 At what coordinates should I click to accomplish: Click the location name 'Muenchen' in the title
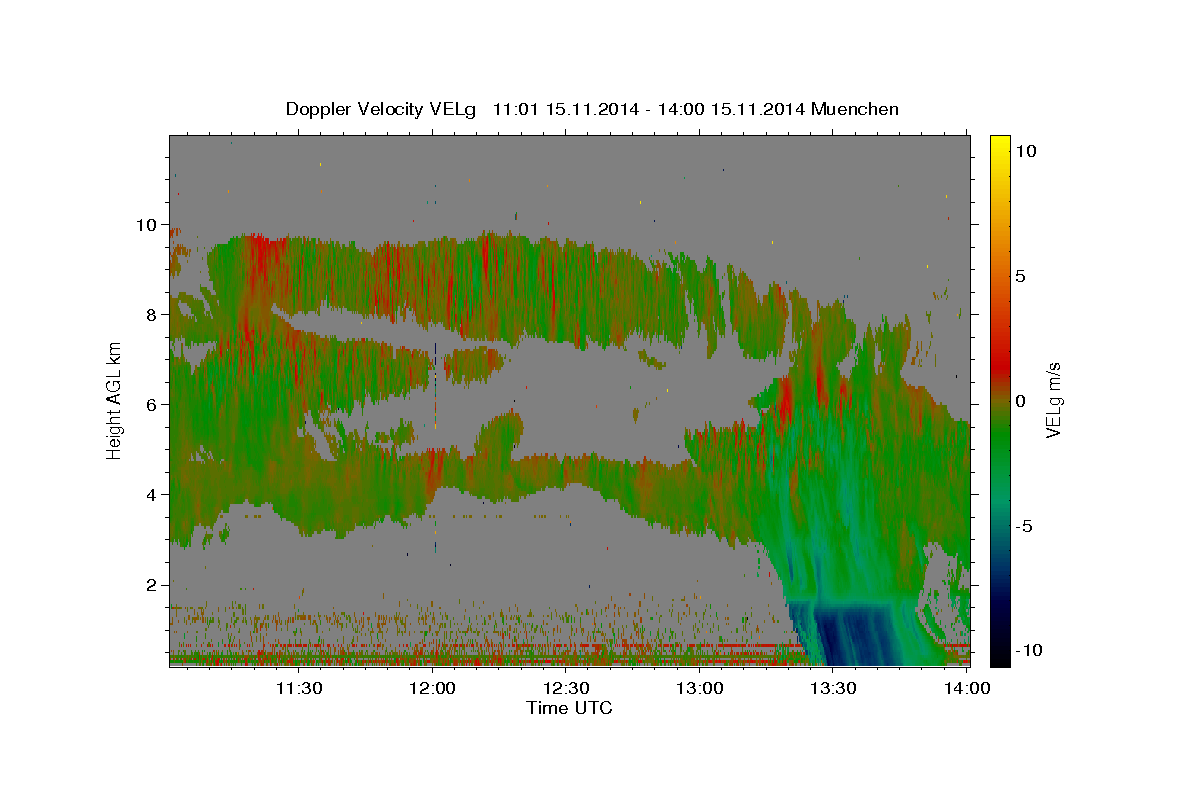pos(856,109)
